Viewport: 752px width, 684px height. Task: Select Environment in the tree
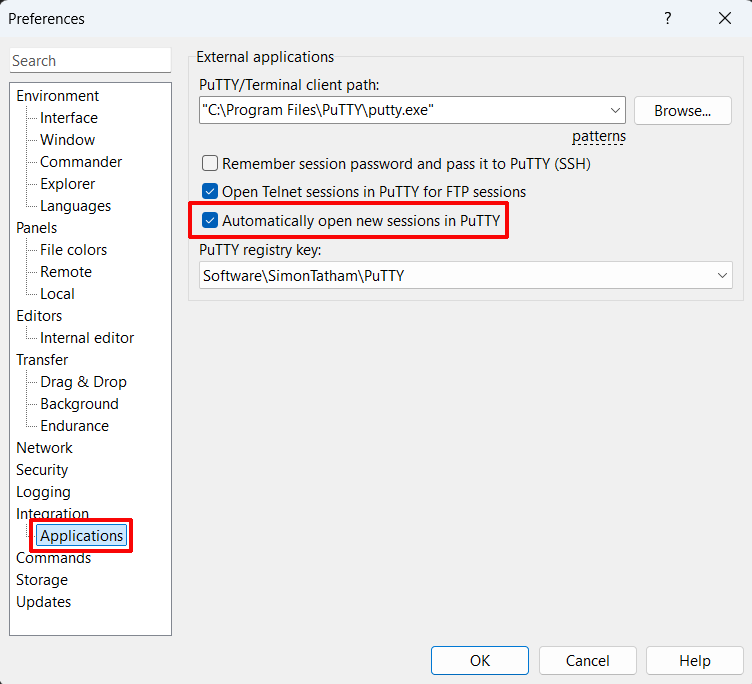point(58,96)
